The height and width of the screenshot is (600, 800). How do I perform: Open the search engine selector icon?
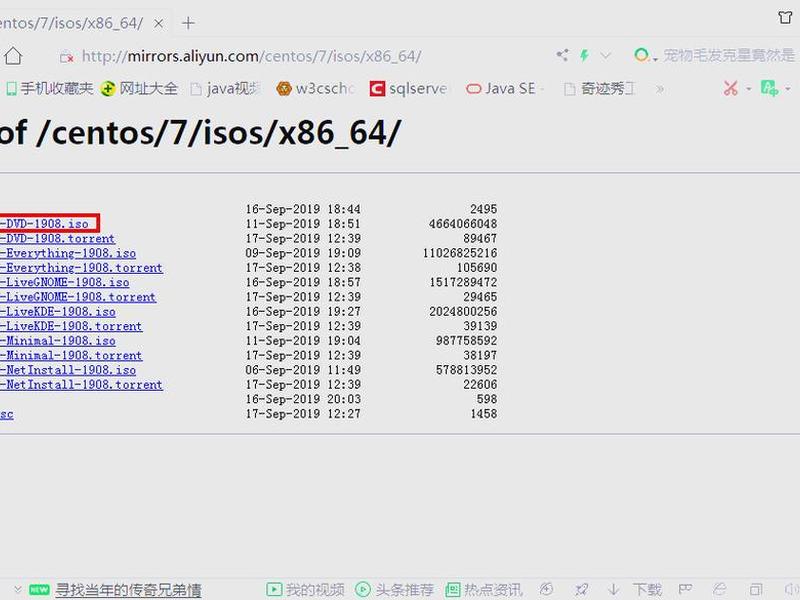tap(645, 55)
